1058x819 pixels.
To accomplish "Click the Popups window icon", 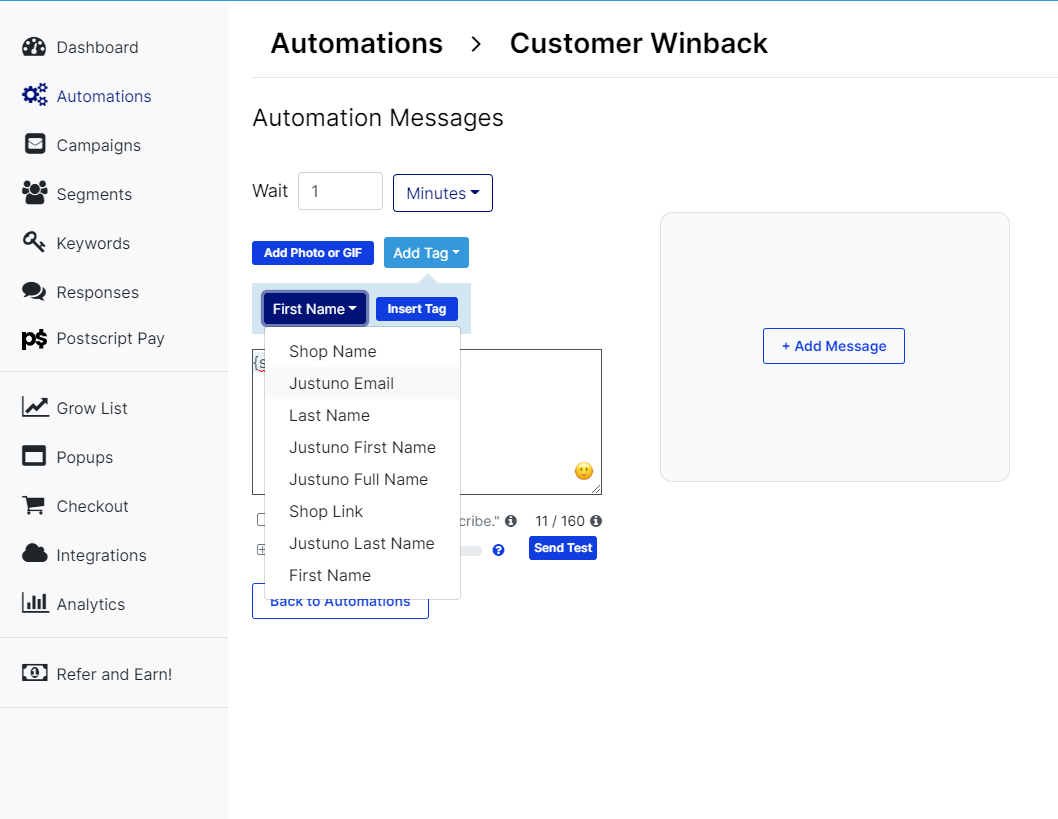I will (x=35, y=456).
